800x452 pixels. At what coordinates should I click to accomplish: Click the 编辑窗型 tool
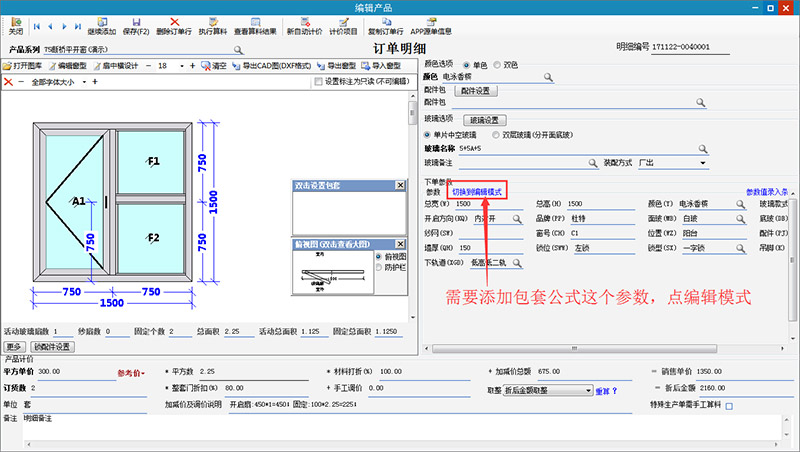click(68, 66)
